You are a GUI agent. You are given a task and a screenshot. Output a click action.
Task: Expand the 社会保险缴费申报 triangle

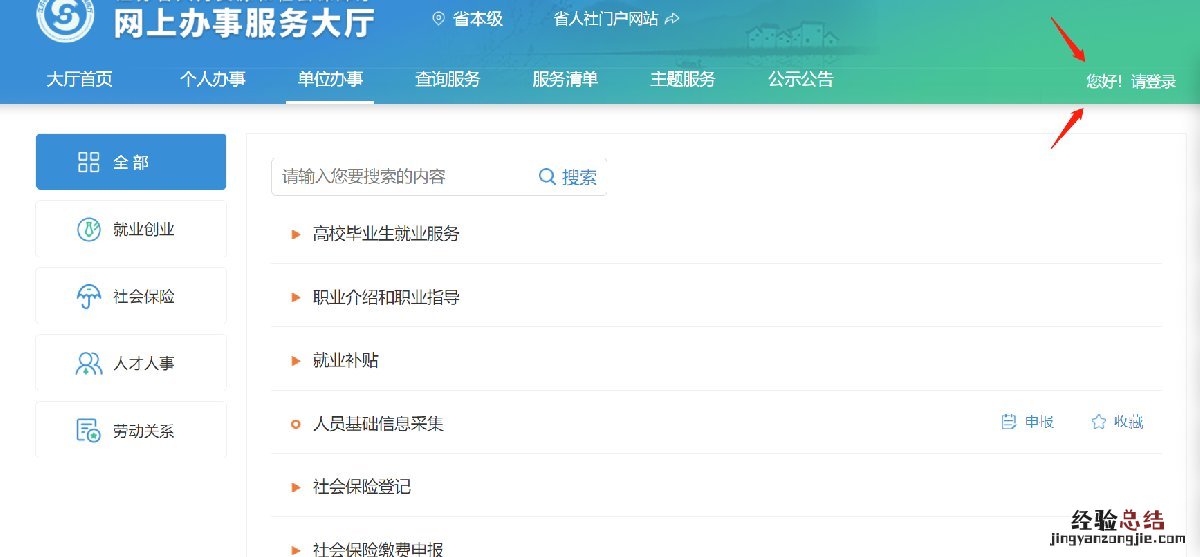[x=295, y=549]
